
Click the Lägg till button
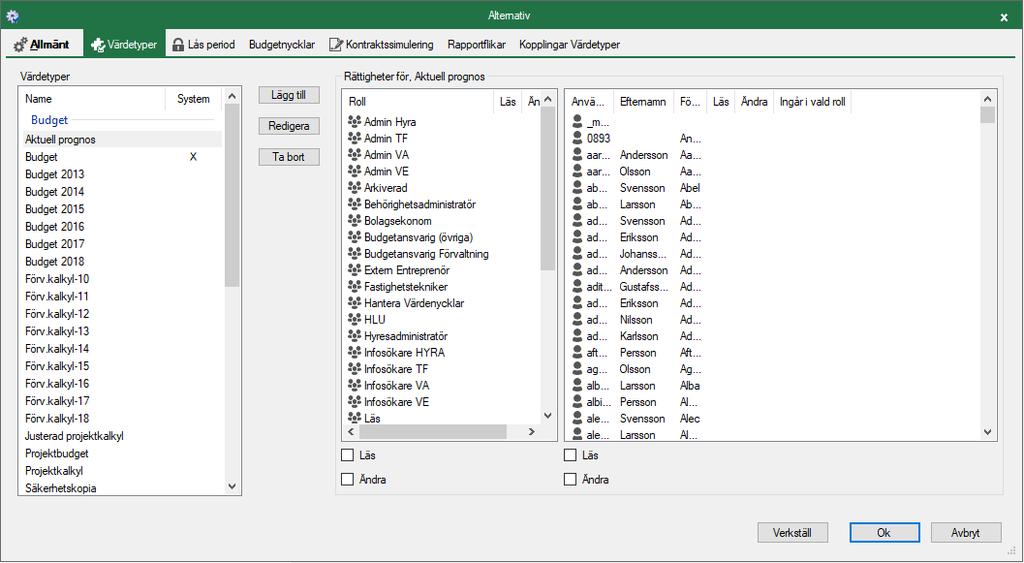pos(289,95)
